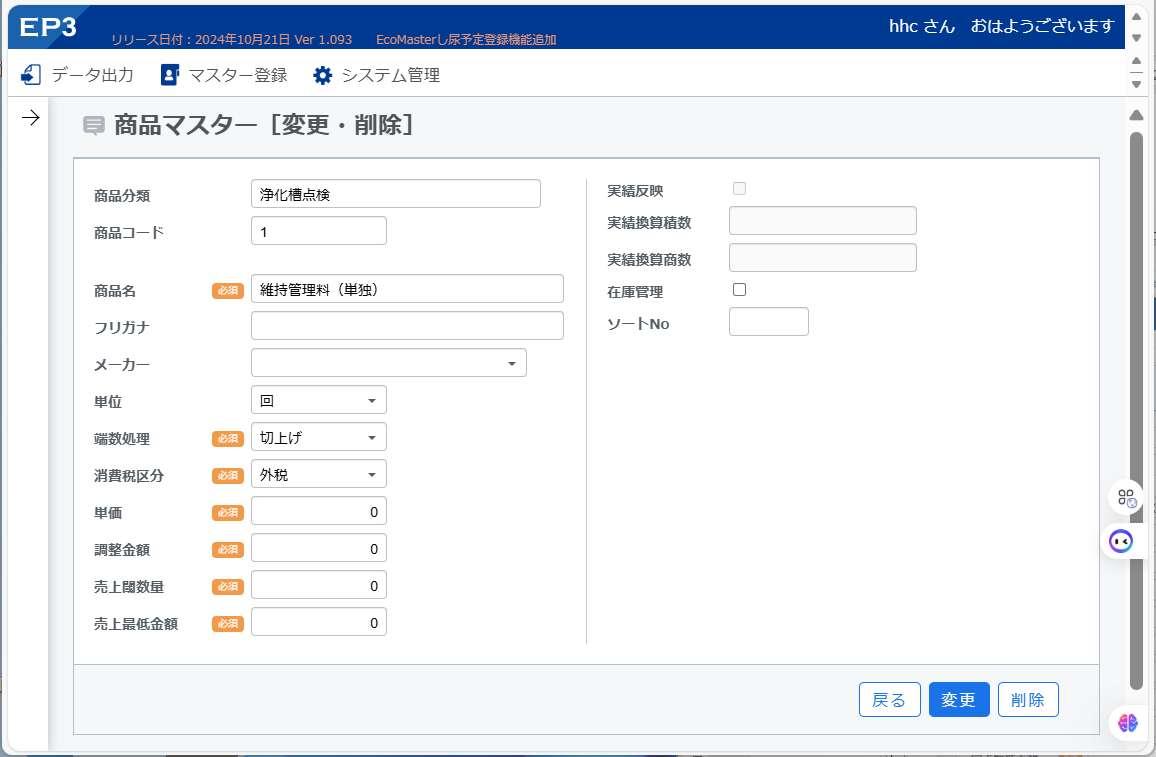Open the 端数処理 dropdown showing 切上げ
The height and width of the screenshot is (757, 1156).
click(x=318, y=437)
